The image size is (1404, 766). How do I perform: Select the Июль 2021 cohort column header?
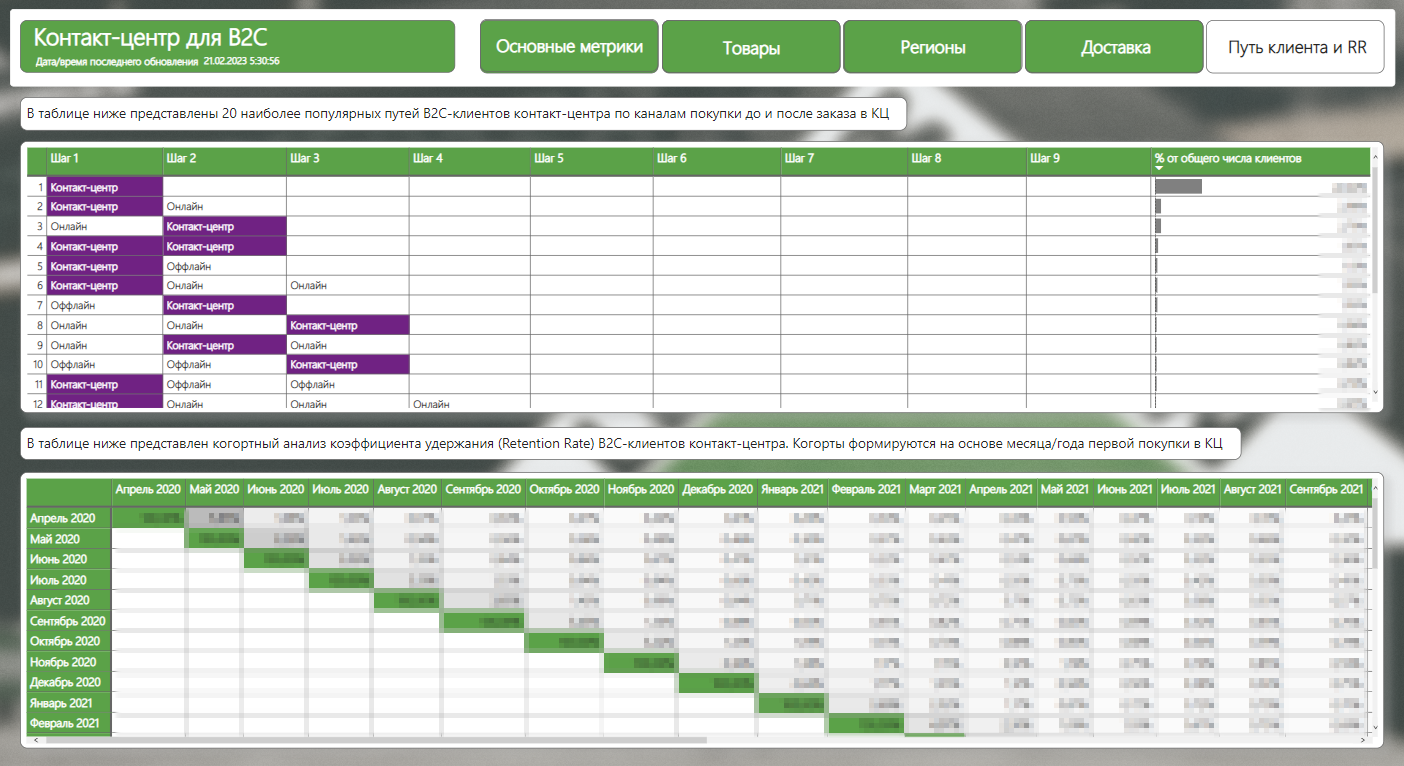click(x=1188, y=490)
